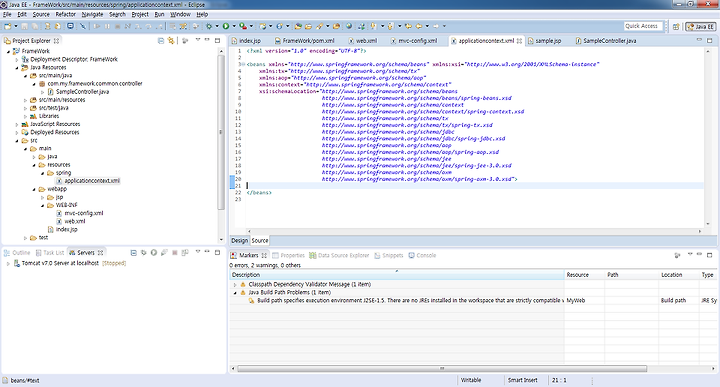Open the Properties view tab
Screen dimensions: 720x387
click(x=288, y=255)
